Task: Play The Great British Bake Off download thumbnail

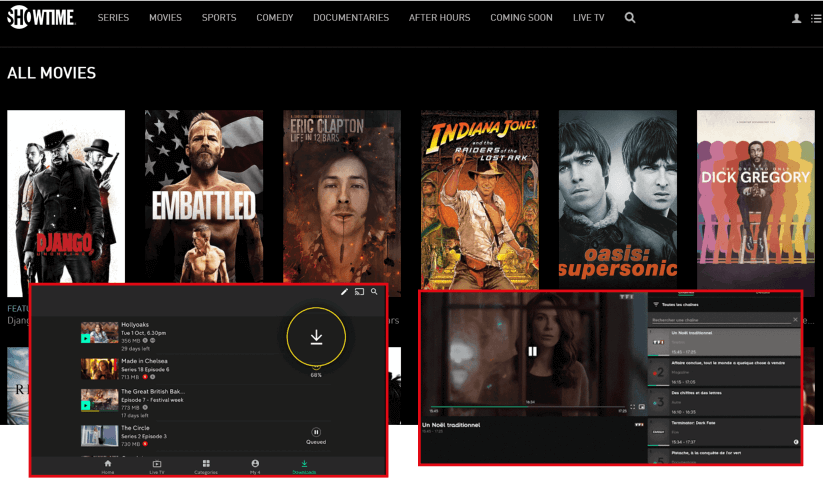Action: 99,400
